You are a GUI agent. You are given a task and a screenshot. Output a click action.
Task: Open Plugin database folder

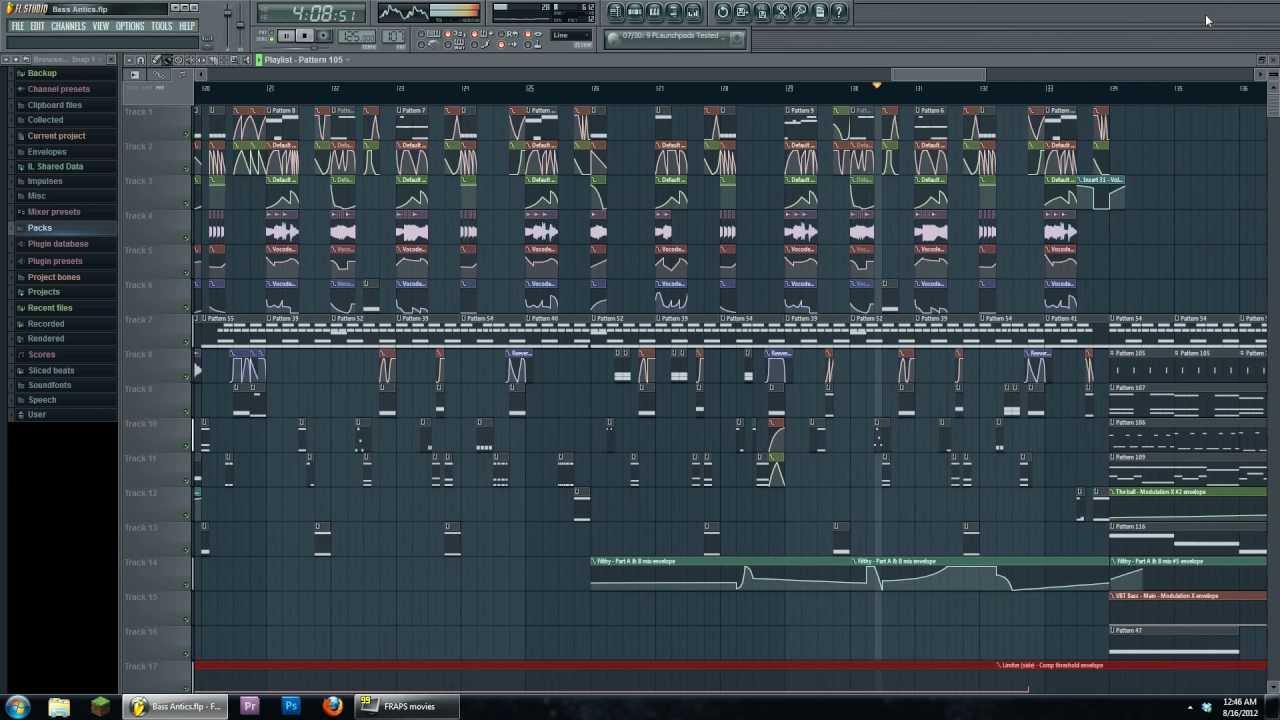(x=58, y=244)
